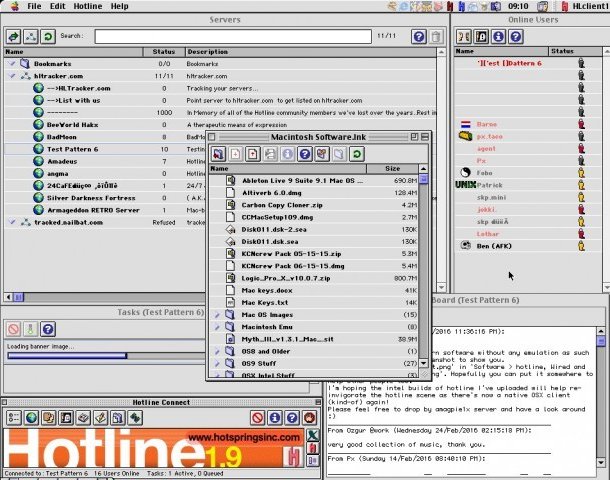Screen dimensions: 610x480
Task: Click the help icon in Tasks window
Action: coord(48,329)
